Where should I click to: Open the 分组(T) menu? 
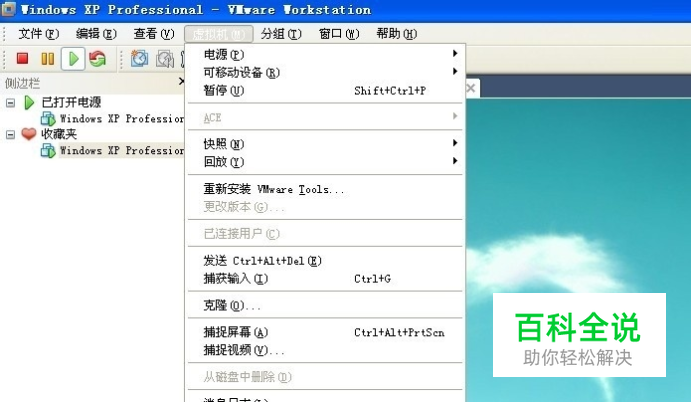tap(281, 34)
